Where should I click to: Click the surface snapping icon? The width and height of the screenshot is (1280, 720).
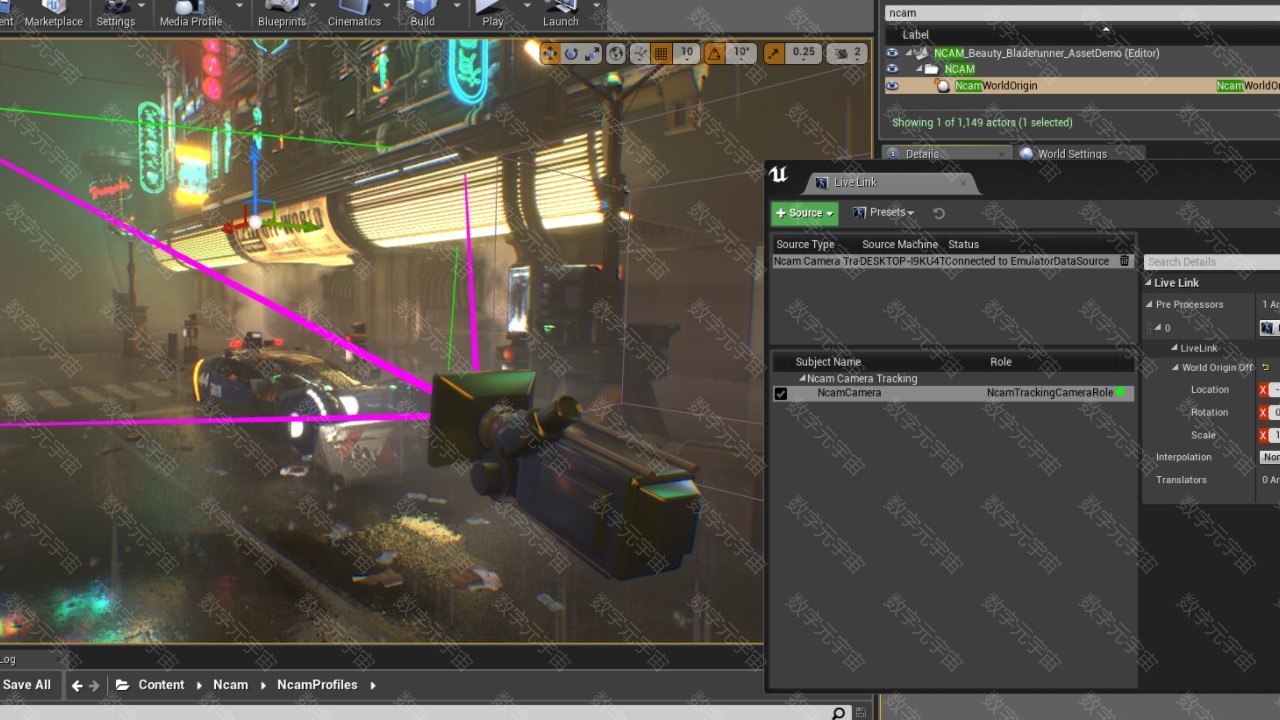coord(639,53)
